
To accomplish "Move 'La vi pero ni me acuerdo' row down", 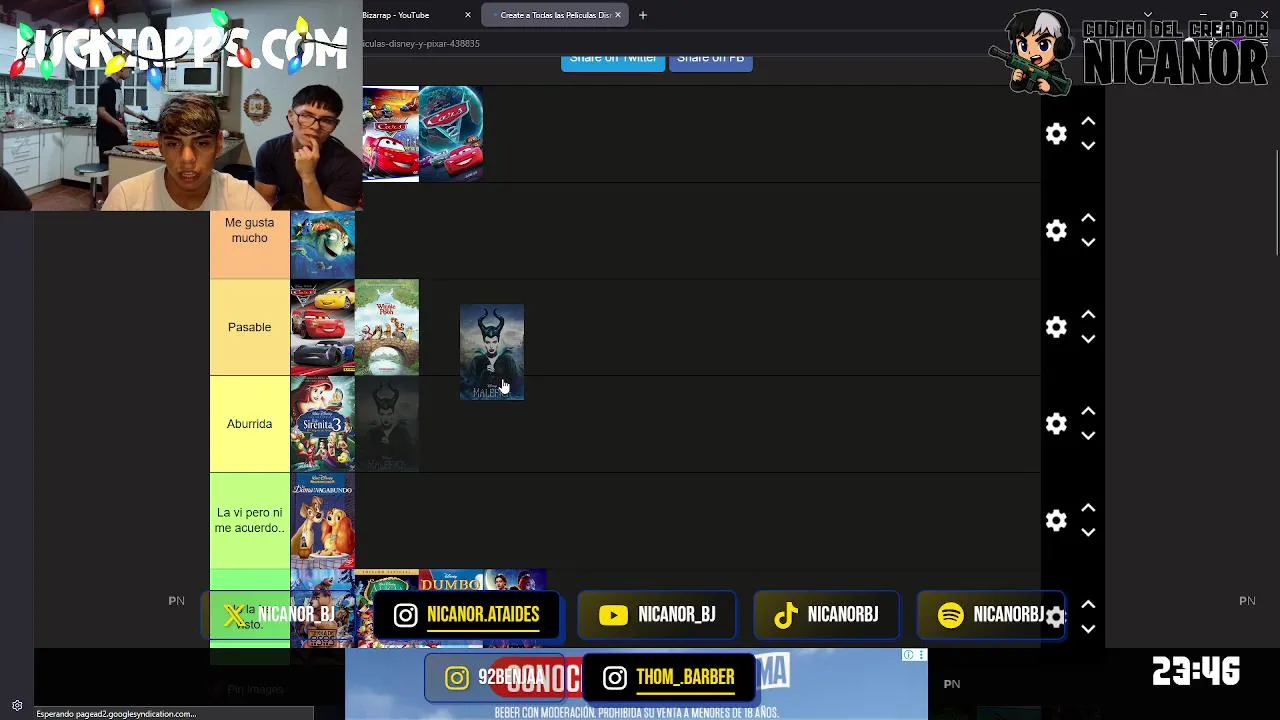I will [1088, 533].
